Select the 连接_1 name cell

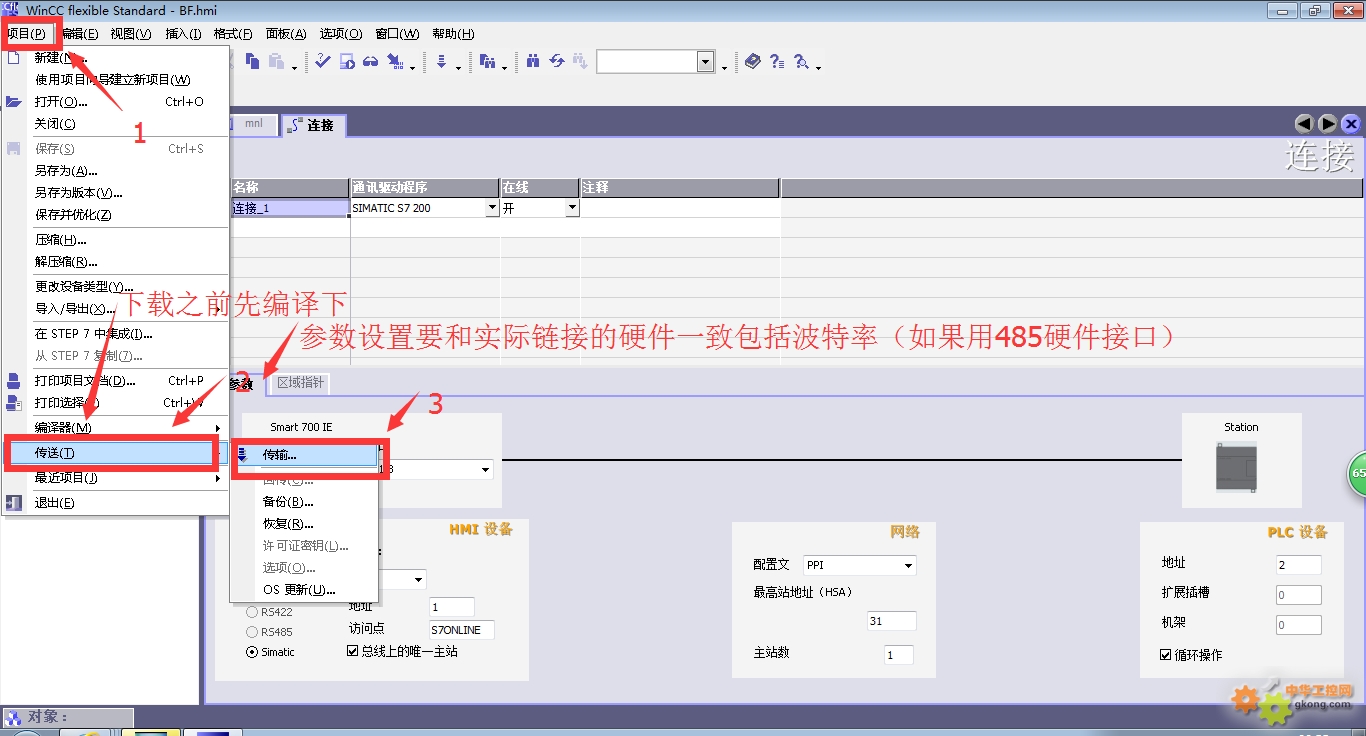tap(290, 208)
